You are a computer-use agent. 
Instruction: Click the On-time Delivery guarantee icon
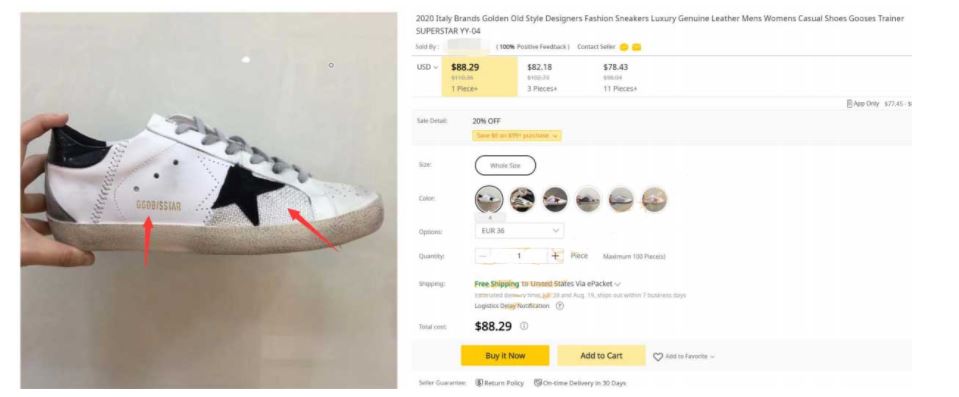click(538, 383)
